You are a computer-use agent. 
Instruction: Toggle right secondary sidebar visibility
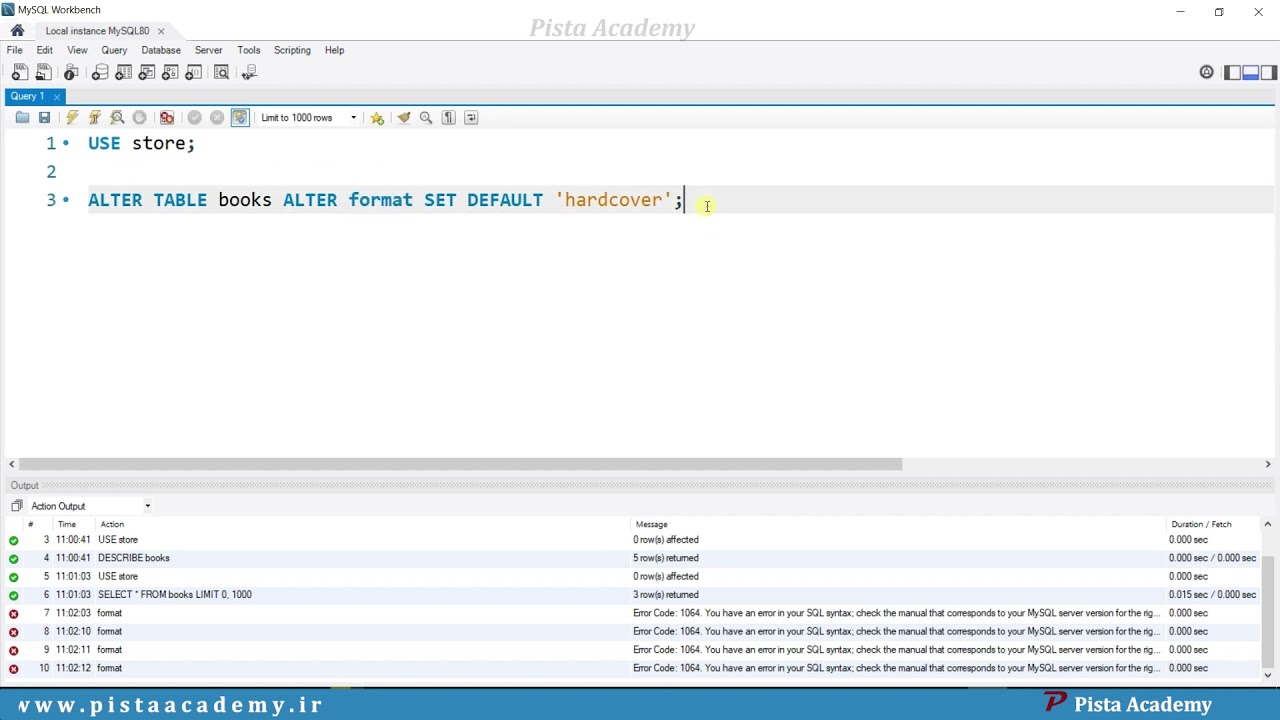[x=1269, y=72]
